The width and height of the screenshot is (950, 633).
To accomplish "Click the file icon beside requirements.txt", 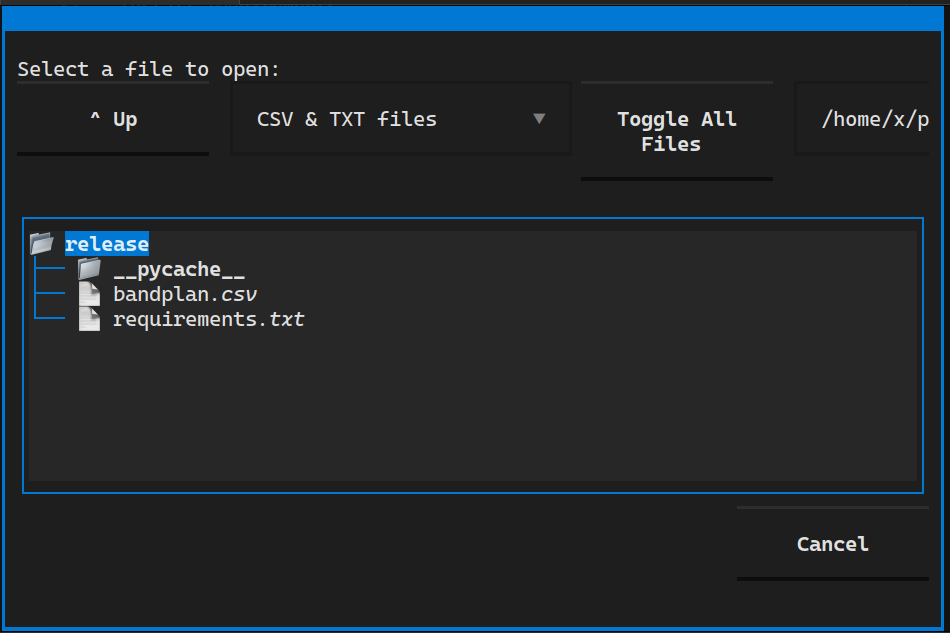I will click(89, 318).
